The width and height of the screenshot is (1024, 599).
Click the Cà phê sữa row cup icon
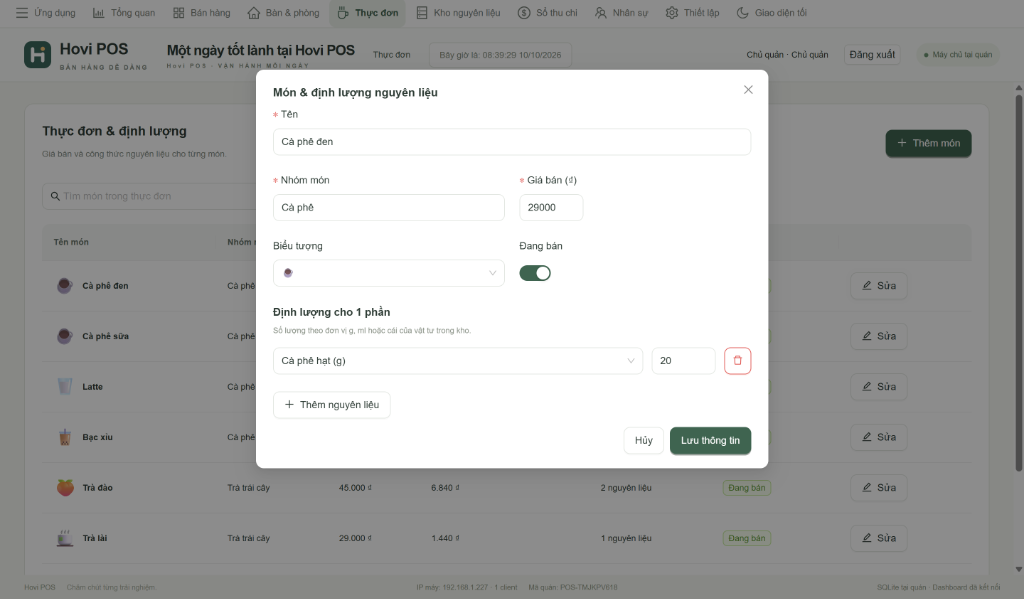pyautogui.click(x=65, y=336)
